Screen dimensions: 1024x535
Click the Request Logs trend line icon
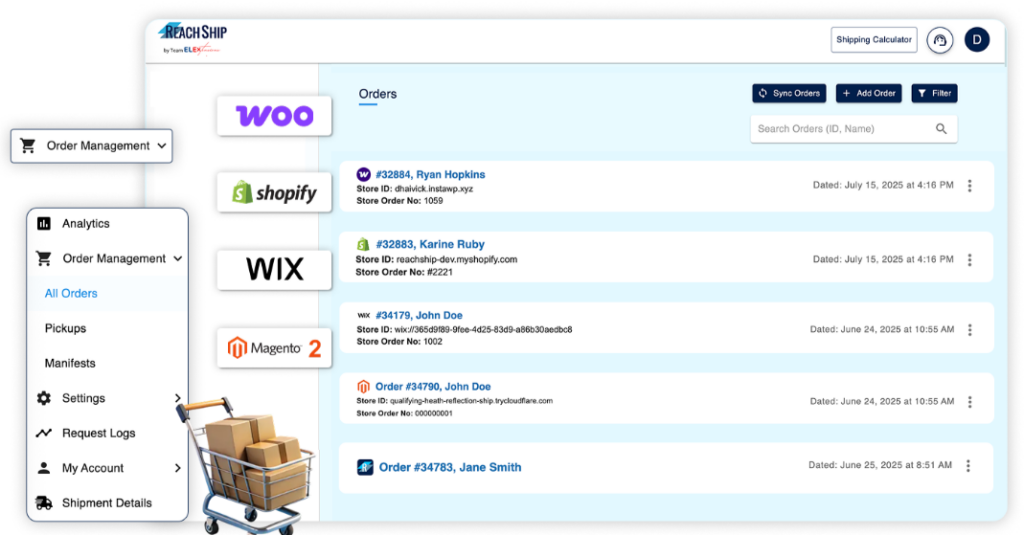tap(44, 433)
